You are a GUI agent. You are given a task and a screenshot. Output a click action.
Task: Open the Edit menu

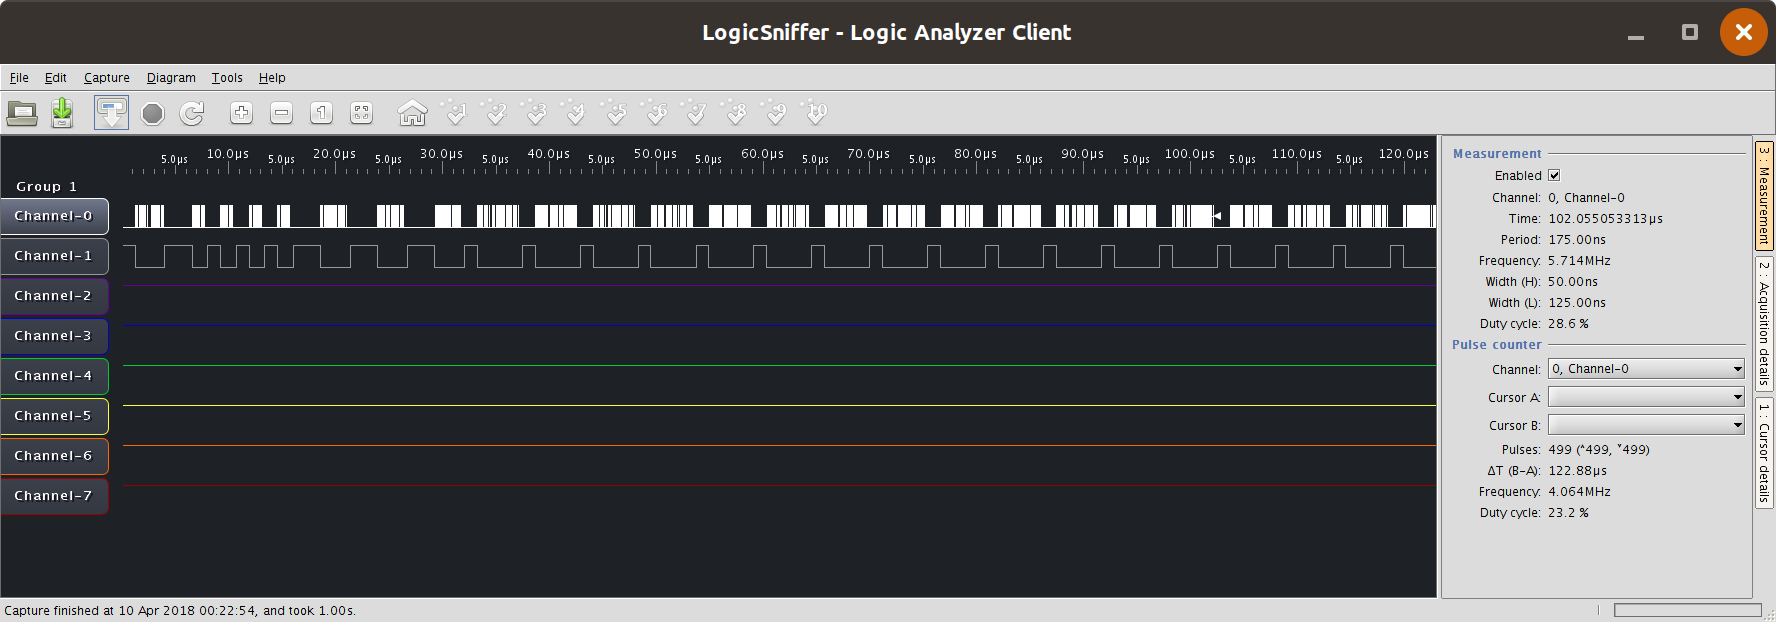pos(56,78)
